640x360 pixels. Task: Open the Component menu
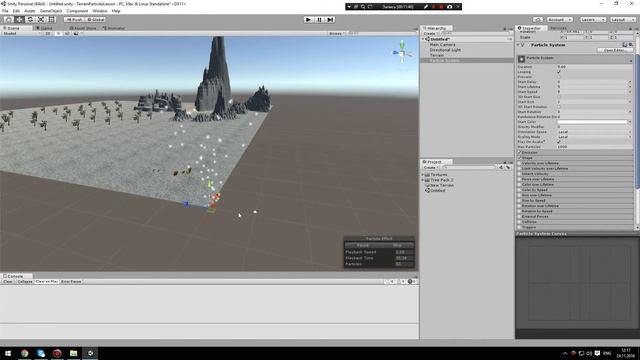77,11
